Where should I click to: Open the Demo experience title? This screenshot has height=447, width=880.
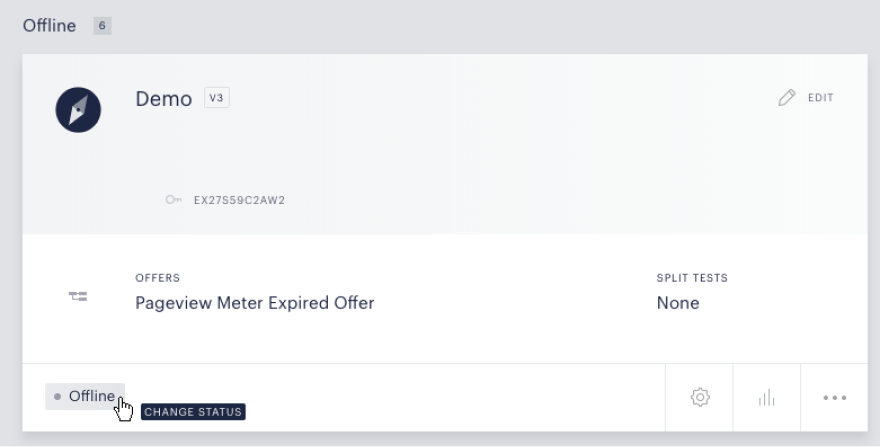pyautogui.click(x=164, y=99)
